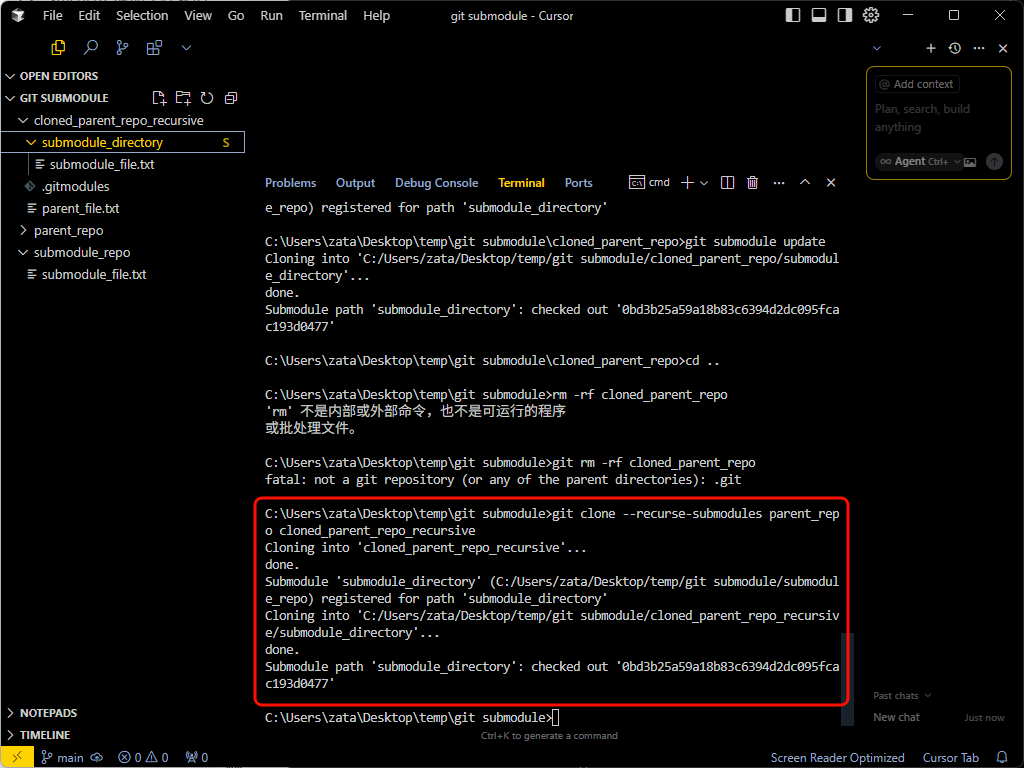Split the terminal panel
1024x768 pixels.
coord(727,182)
